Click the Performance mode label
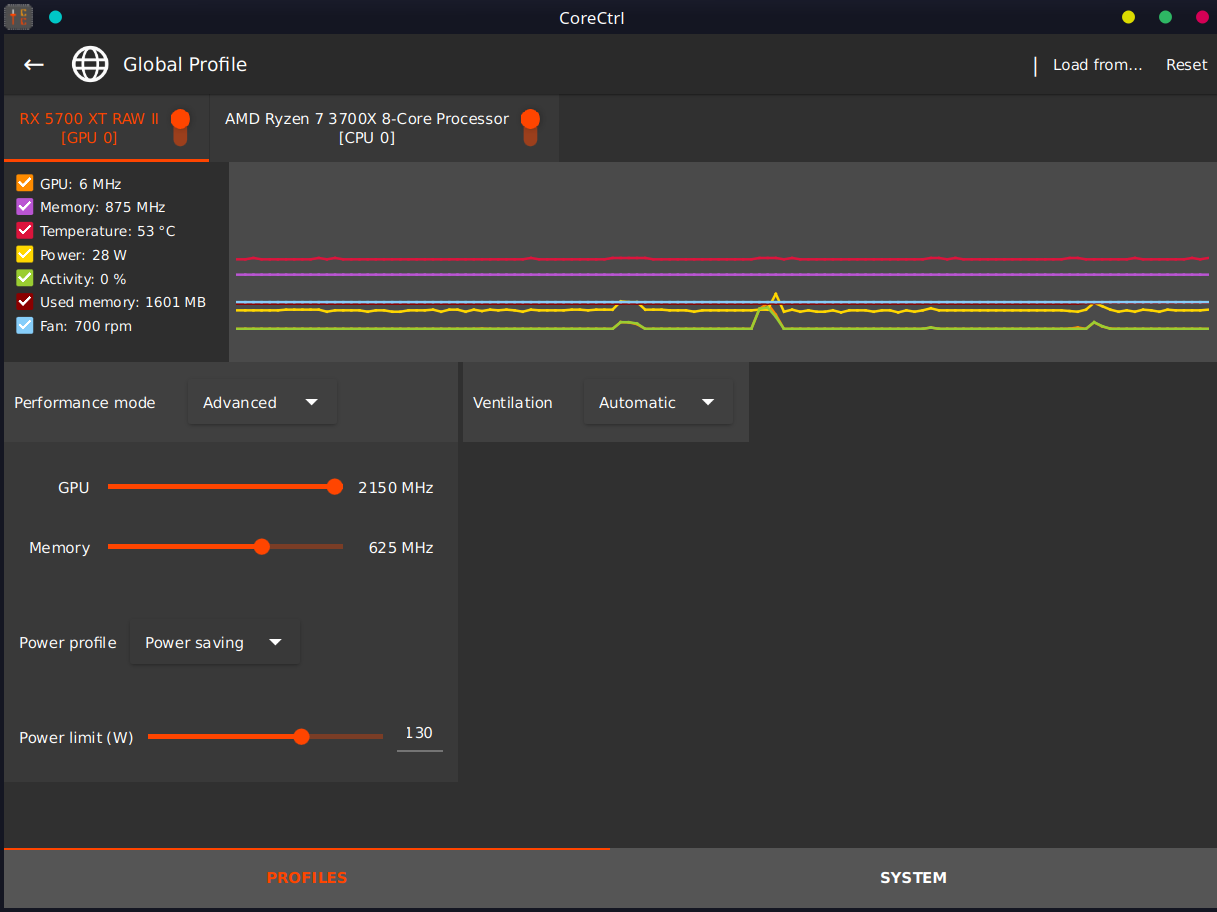This screenshot has width=1217, height=912. click(x=85, y=403)
